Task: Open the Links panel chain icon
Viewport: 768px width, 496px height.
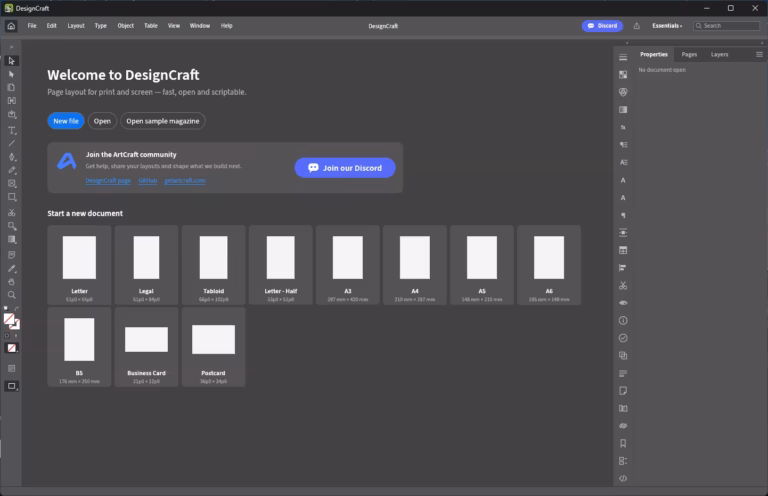Action: coord(623,425)
